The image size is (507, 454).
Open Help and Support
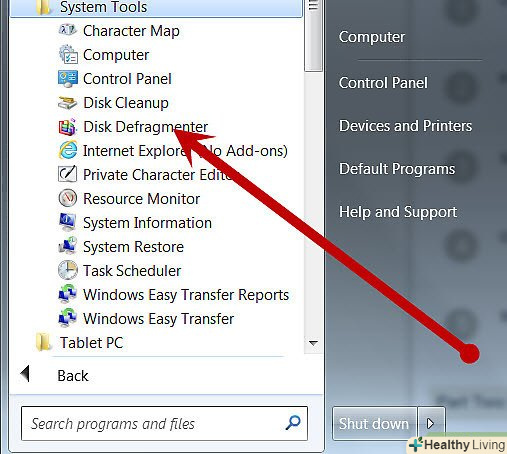(x=398, y=212)
